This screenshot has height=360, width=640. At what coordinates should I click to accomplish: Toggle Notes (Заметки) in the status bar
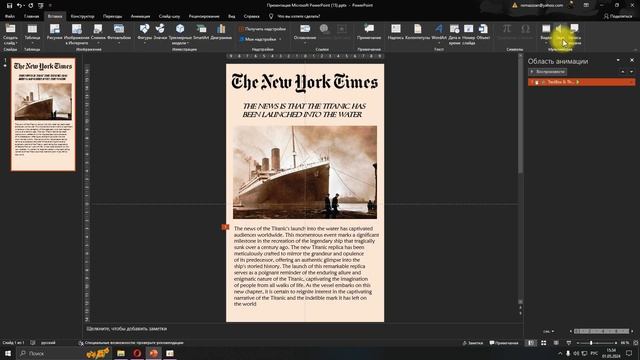pyautogui.click(x=473, y=343)
